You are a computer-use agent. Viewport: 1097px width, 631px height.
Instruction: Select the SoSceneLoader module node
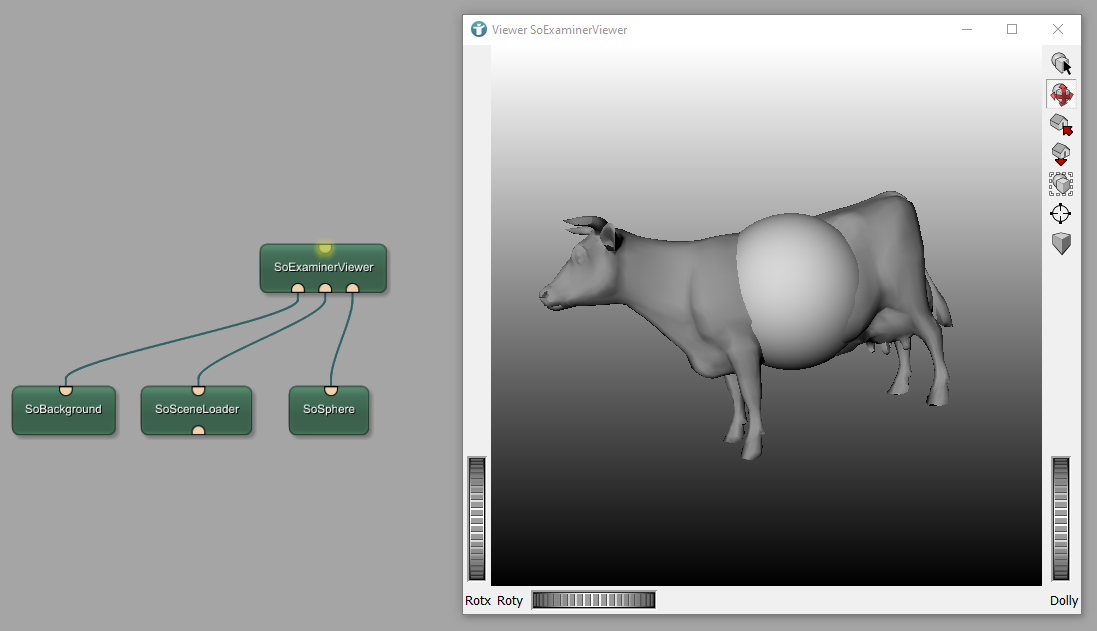(196, 410)
